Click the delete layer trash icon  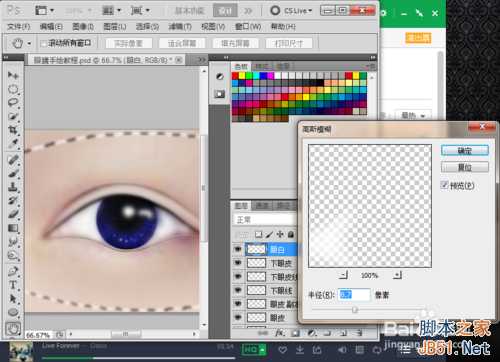[359, 333]
